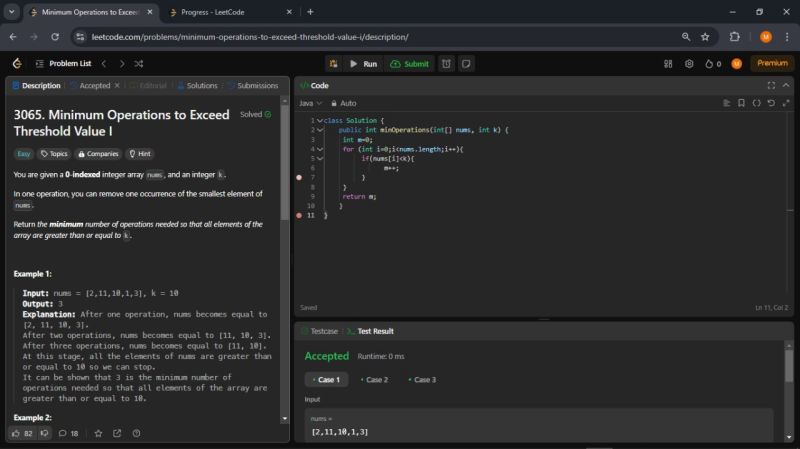Viewport: 800px width, 449px height.
Task: Open the 18 comments discussion
Action: (68, 433)
